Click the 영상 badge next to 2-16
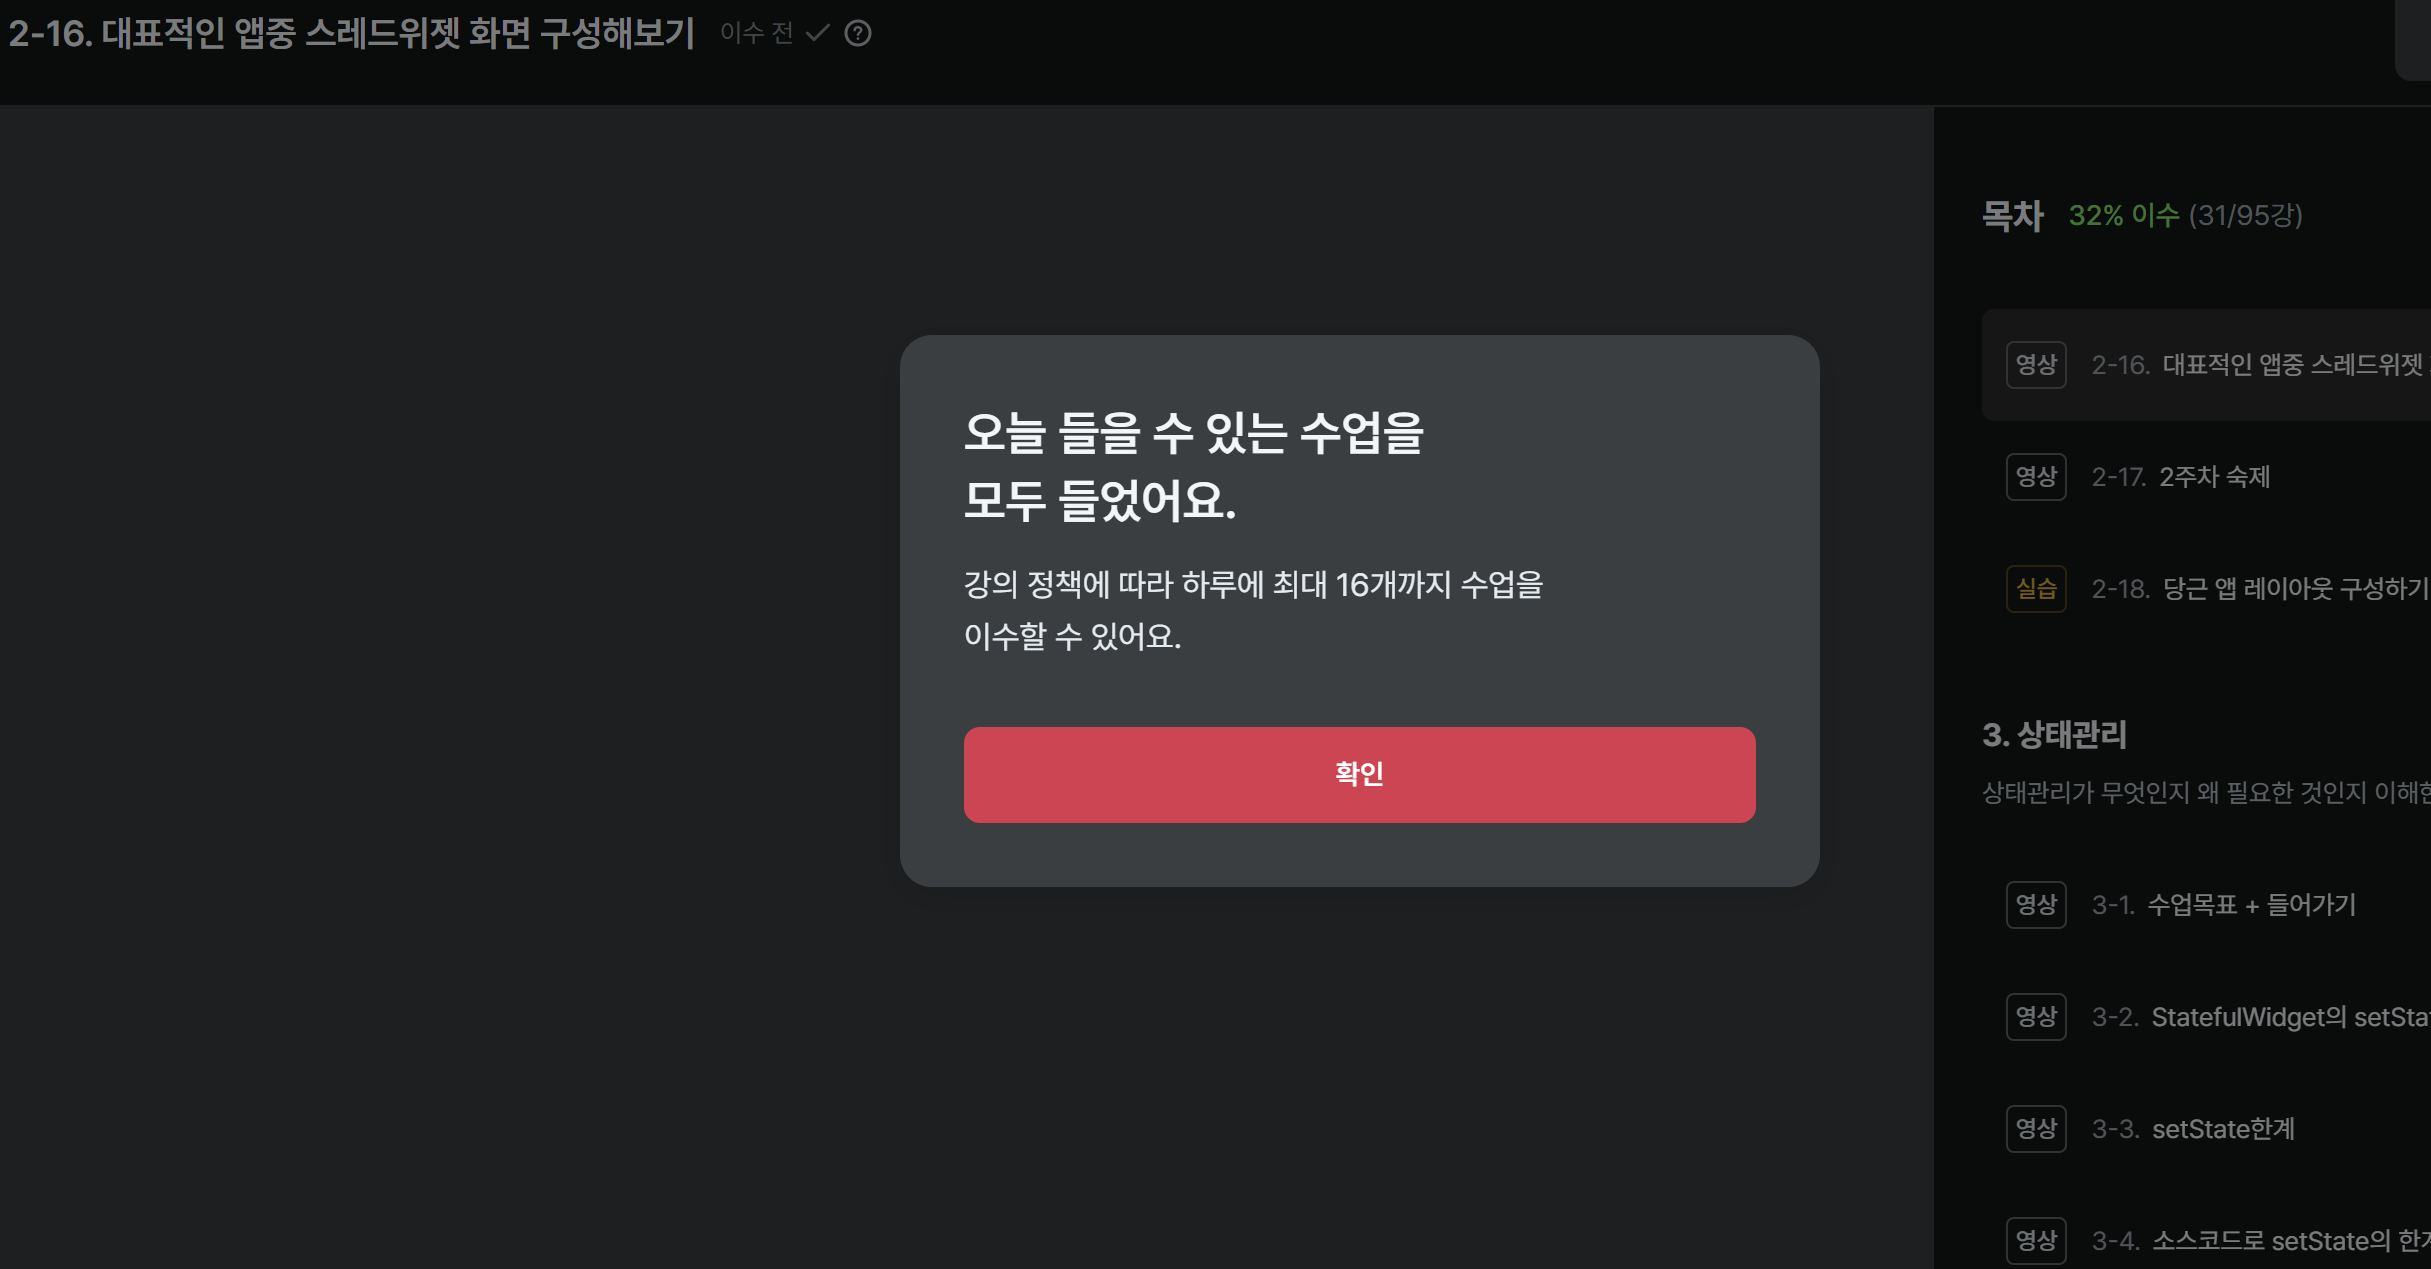The width and height of the screenshot is (2431, 1269). [2036, 365]
